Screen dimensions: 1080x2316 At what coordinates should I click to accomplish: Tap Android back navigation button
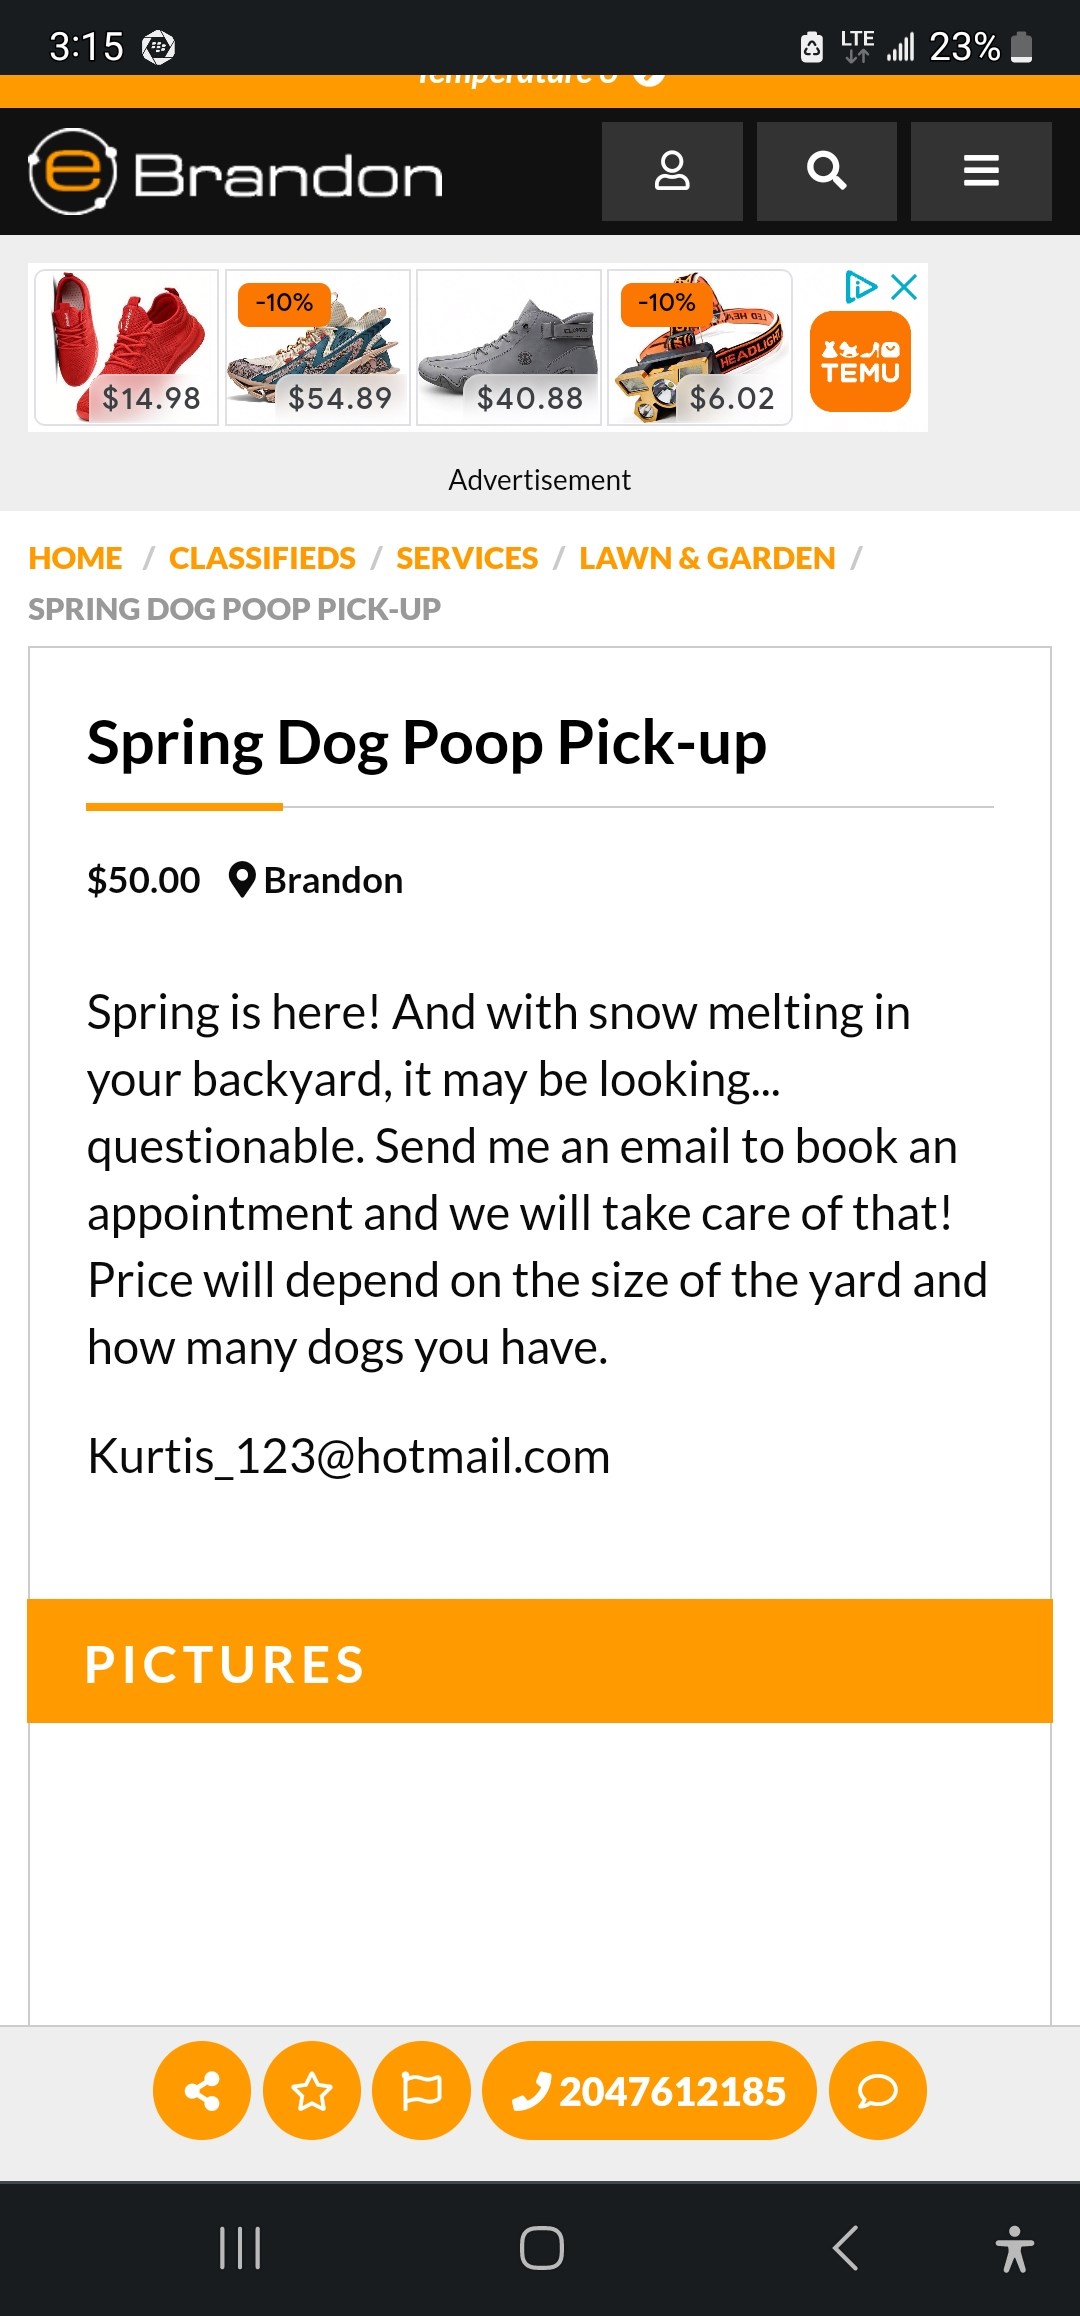click(x=845, y=2249)
